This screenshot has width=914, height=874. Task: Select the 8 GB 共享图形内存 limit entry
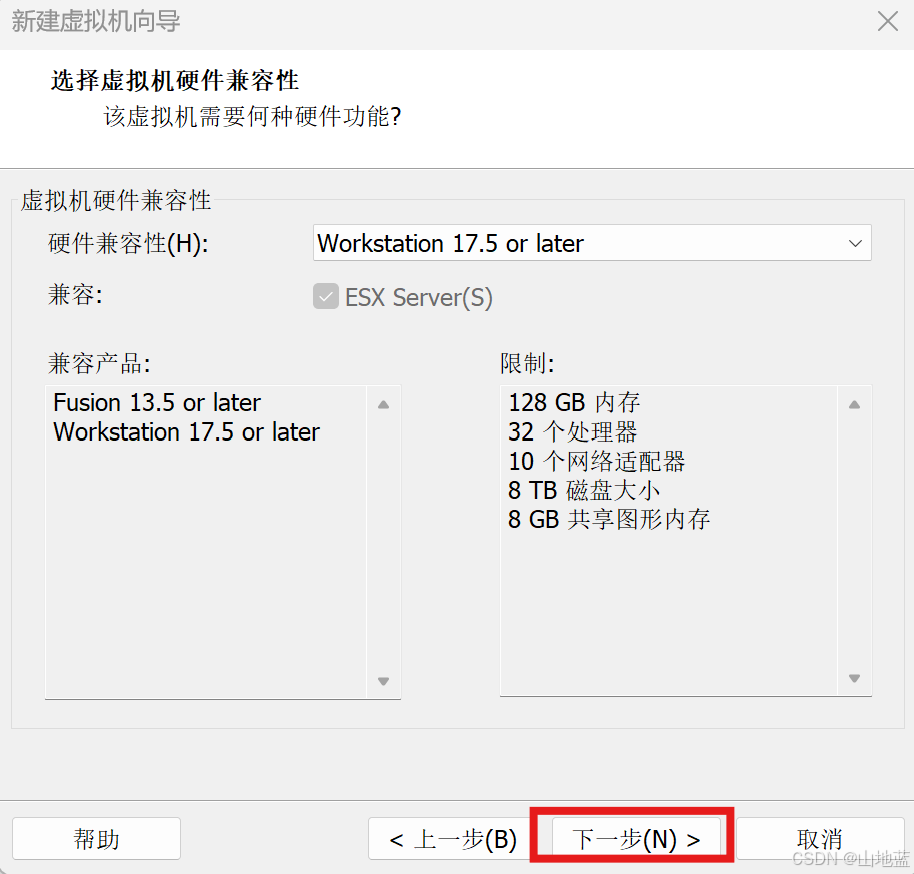point(609,520)
